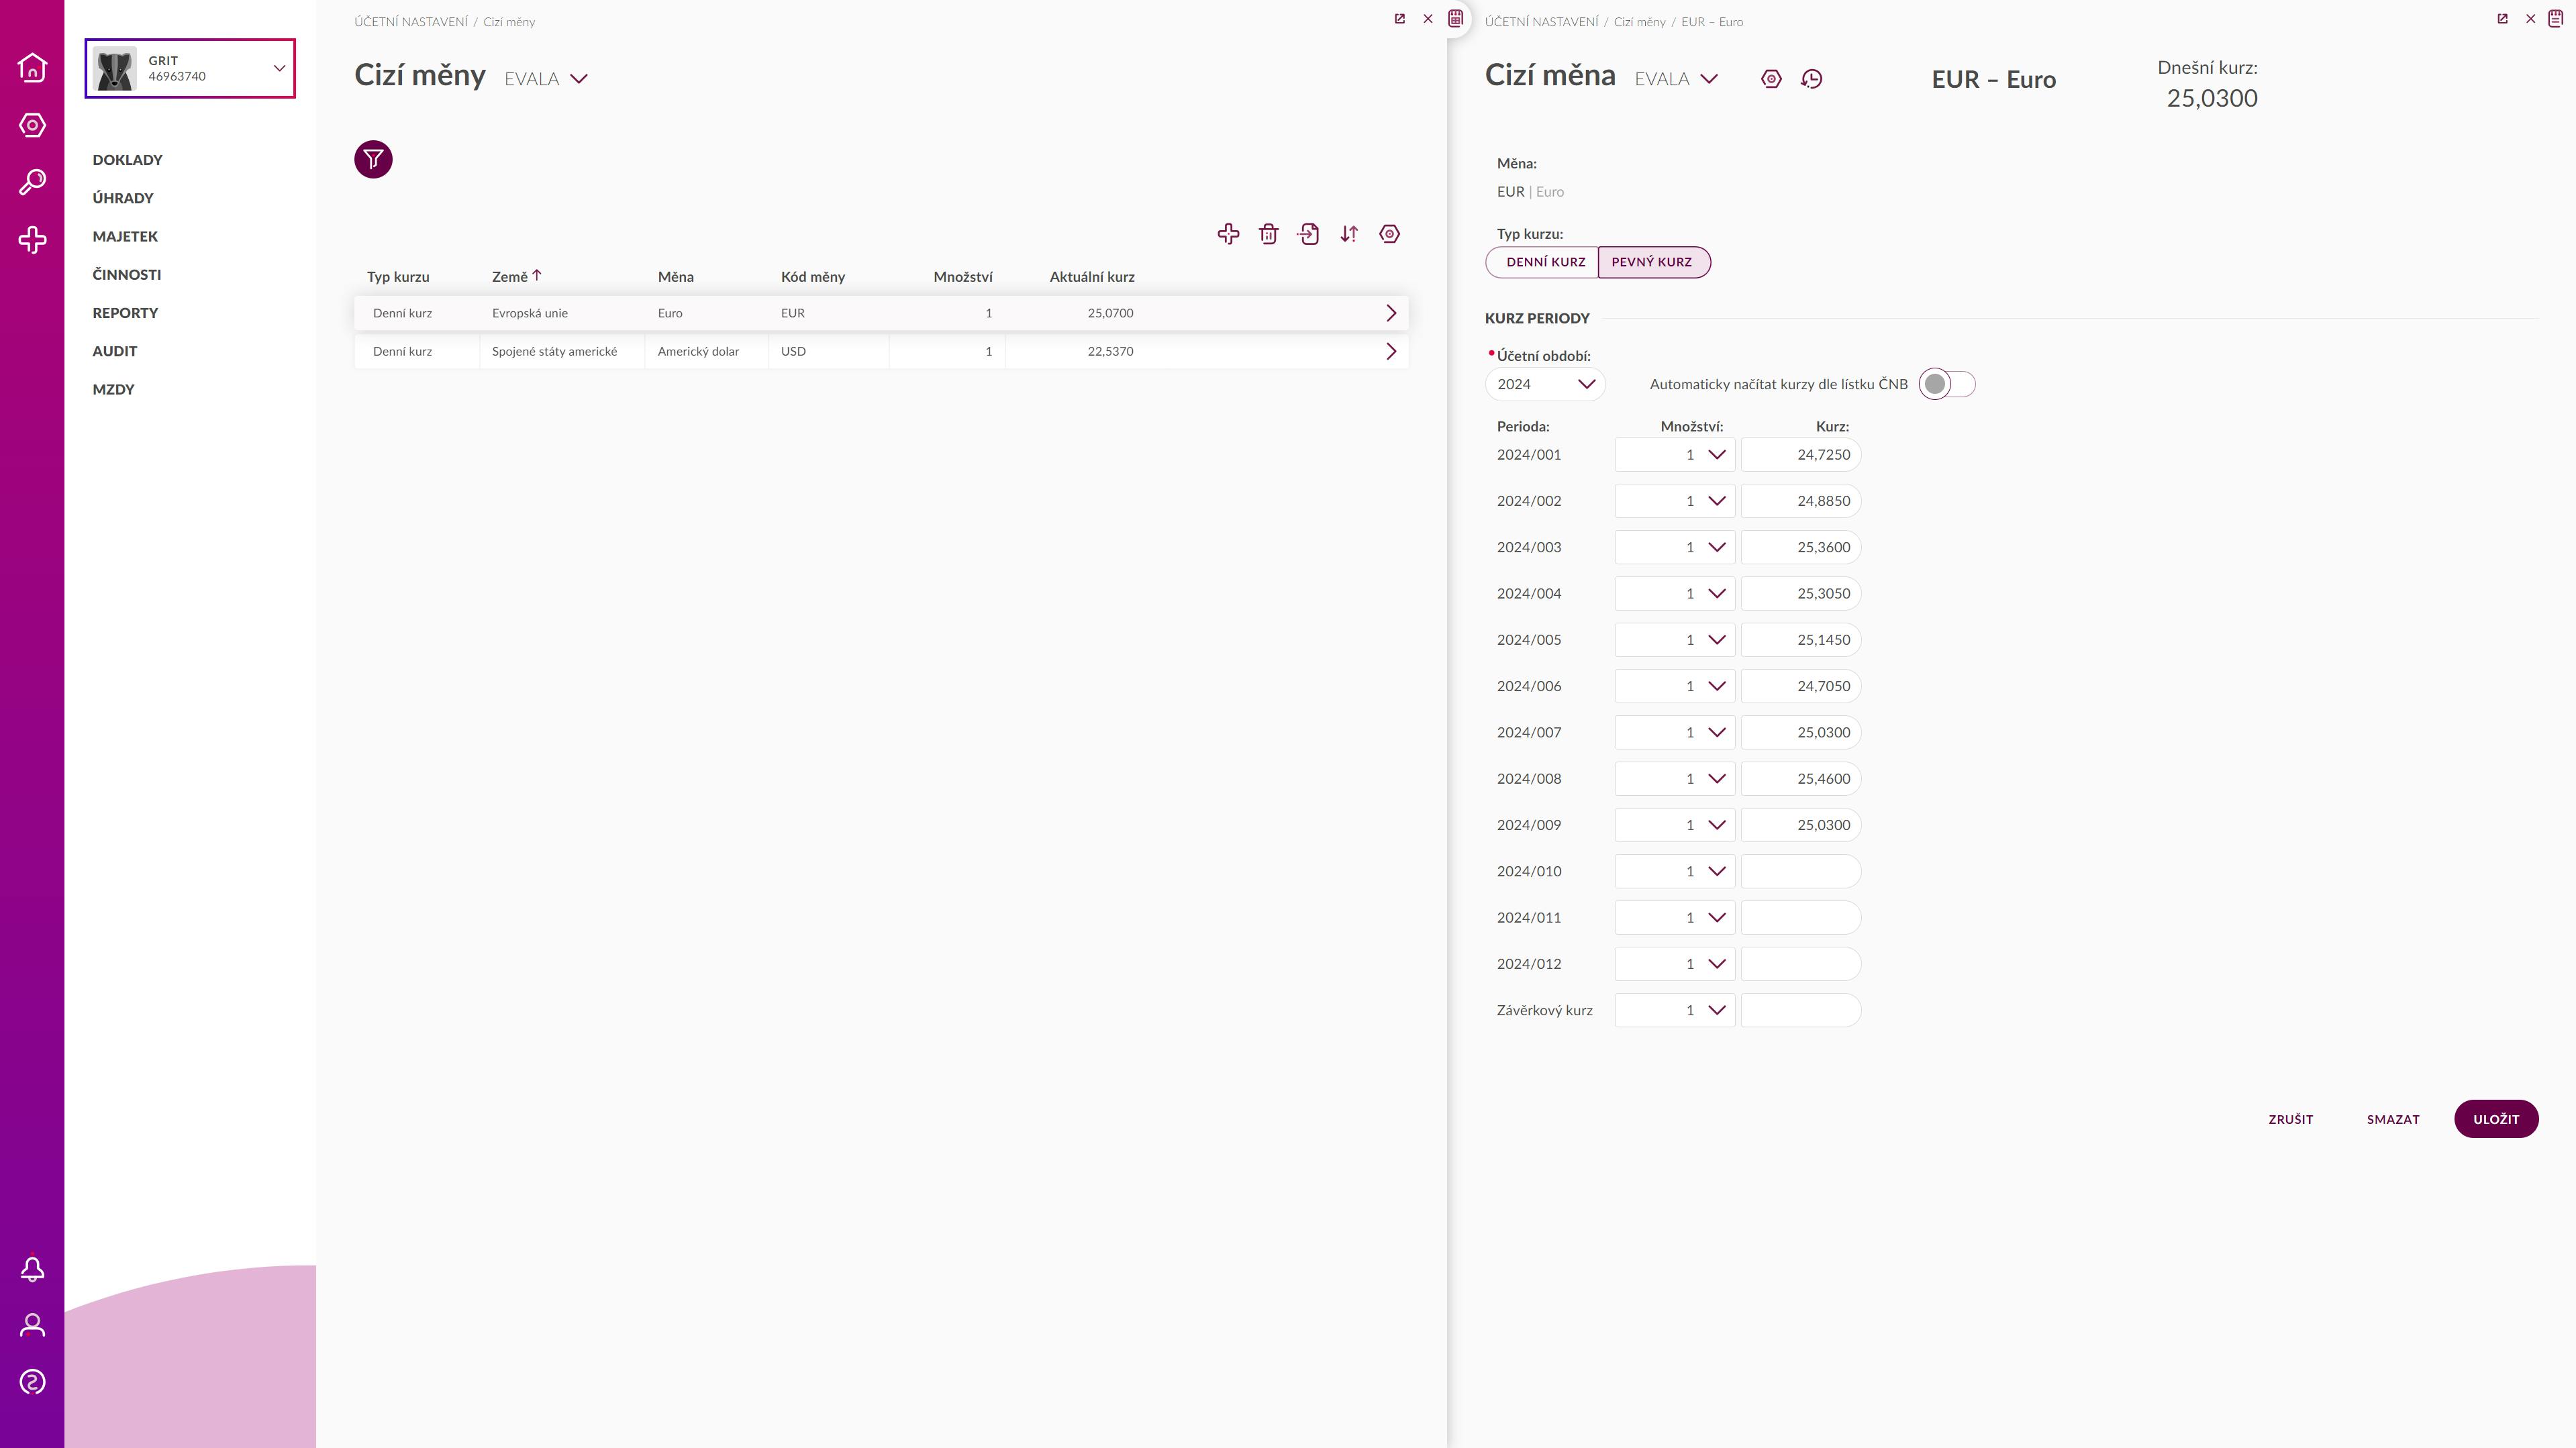Open the DOKLADY menu item

tap(127, 160)
